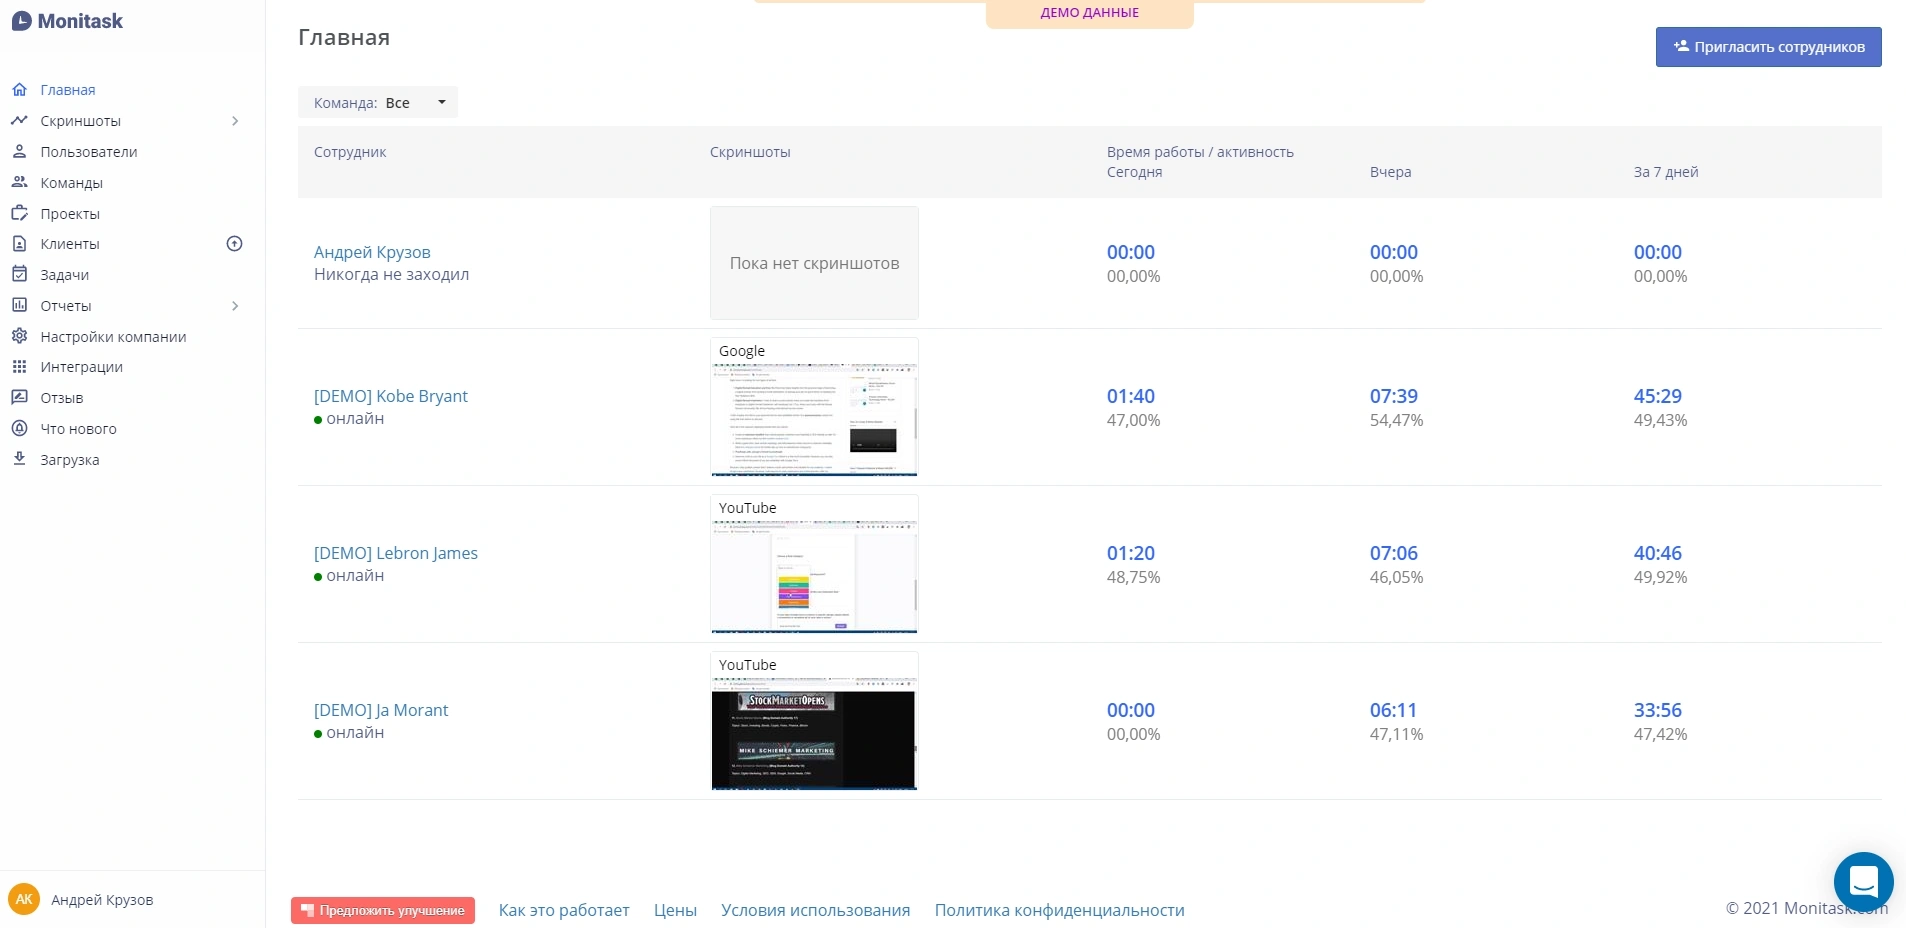Click the Пользователи person icon in sidebar

point(19,152)
